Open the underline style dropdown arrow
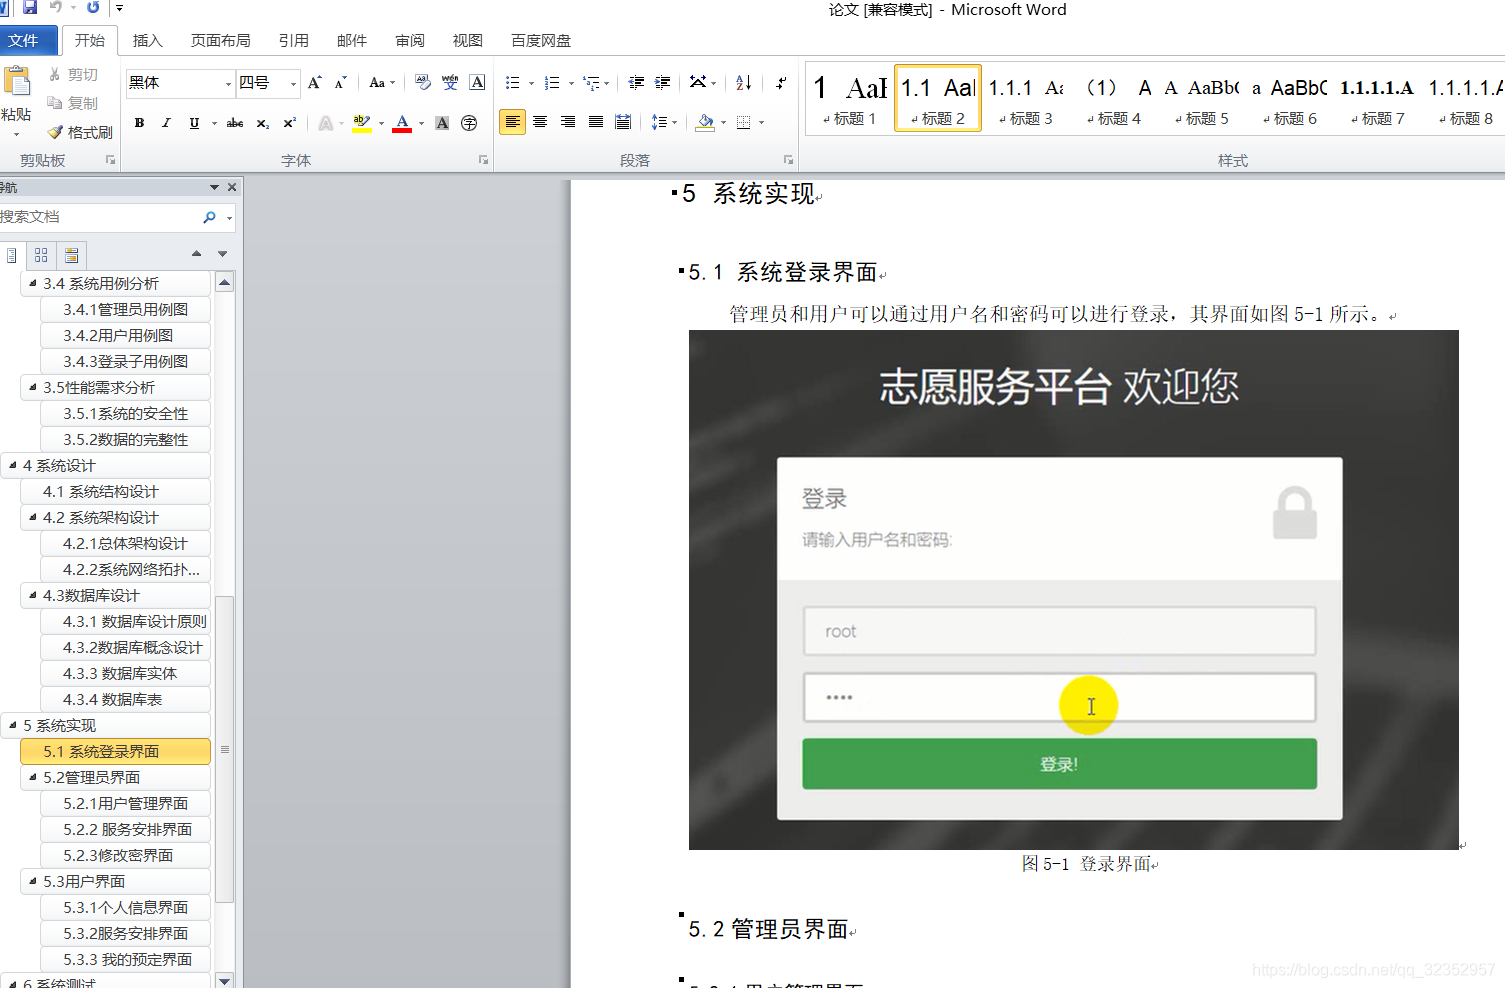 [x=214, y=123]
